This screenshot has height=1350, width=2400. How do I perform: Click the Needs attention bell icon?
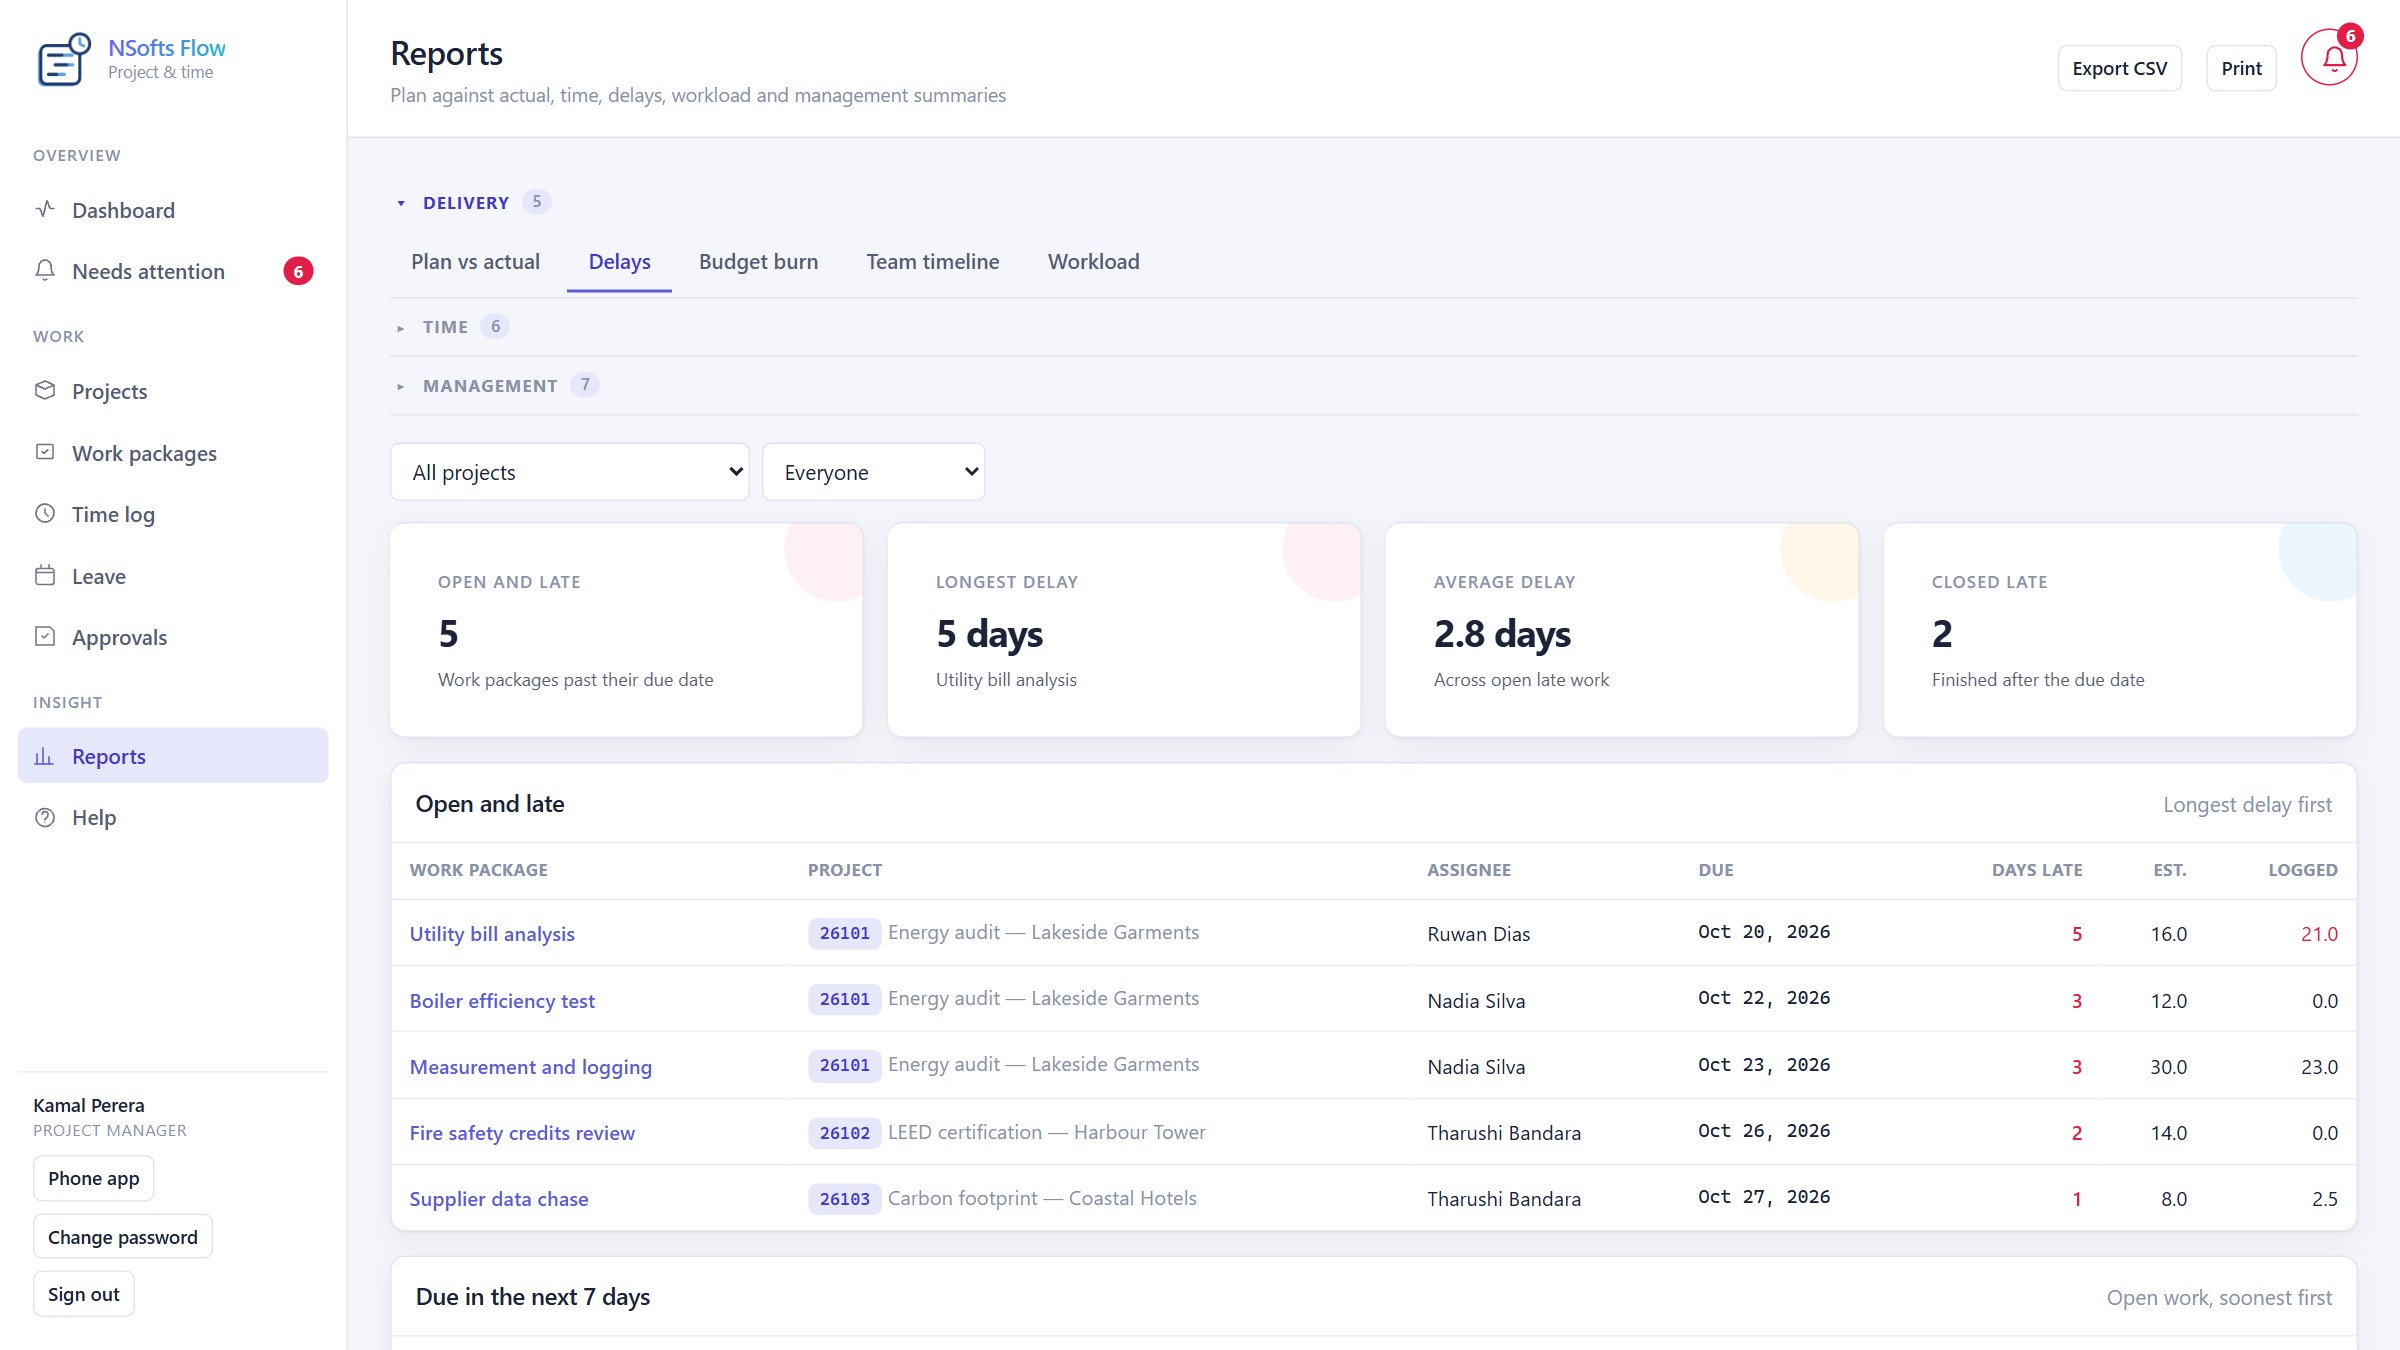point(45,270)
